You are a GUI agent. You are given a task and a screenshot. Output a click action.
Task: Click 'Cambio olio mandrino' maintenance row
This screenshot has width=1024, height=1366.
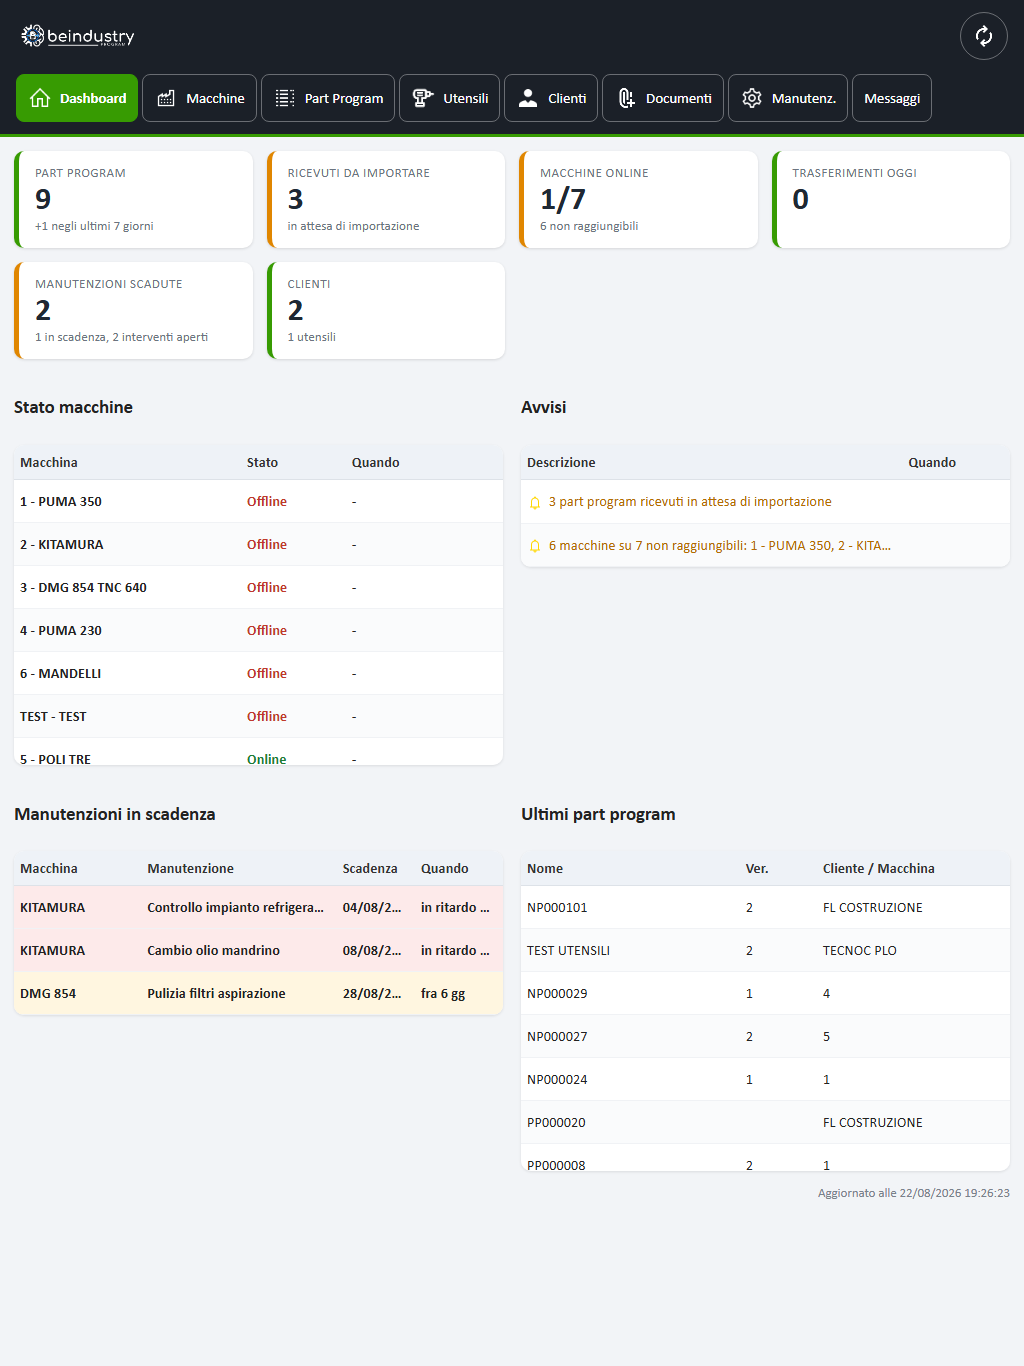point(258,951)
